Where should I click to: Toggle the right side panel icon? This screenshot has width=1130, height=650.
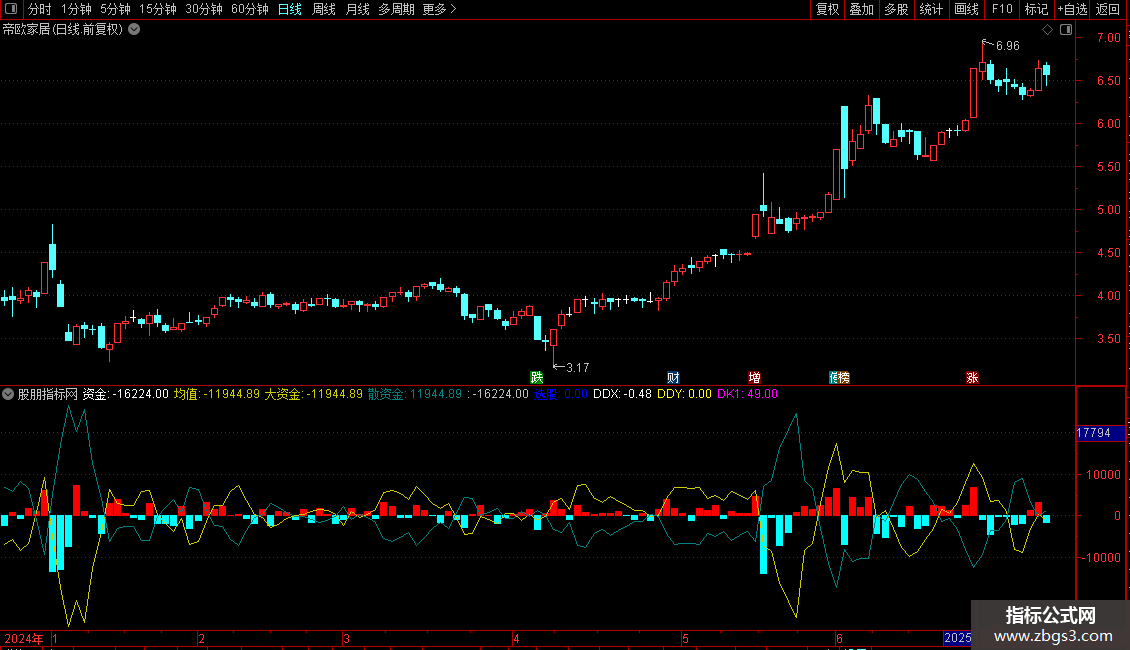(1066, 30)
